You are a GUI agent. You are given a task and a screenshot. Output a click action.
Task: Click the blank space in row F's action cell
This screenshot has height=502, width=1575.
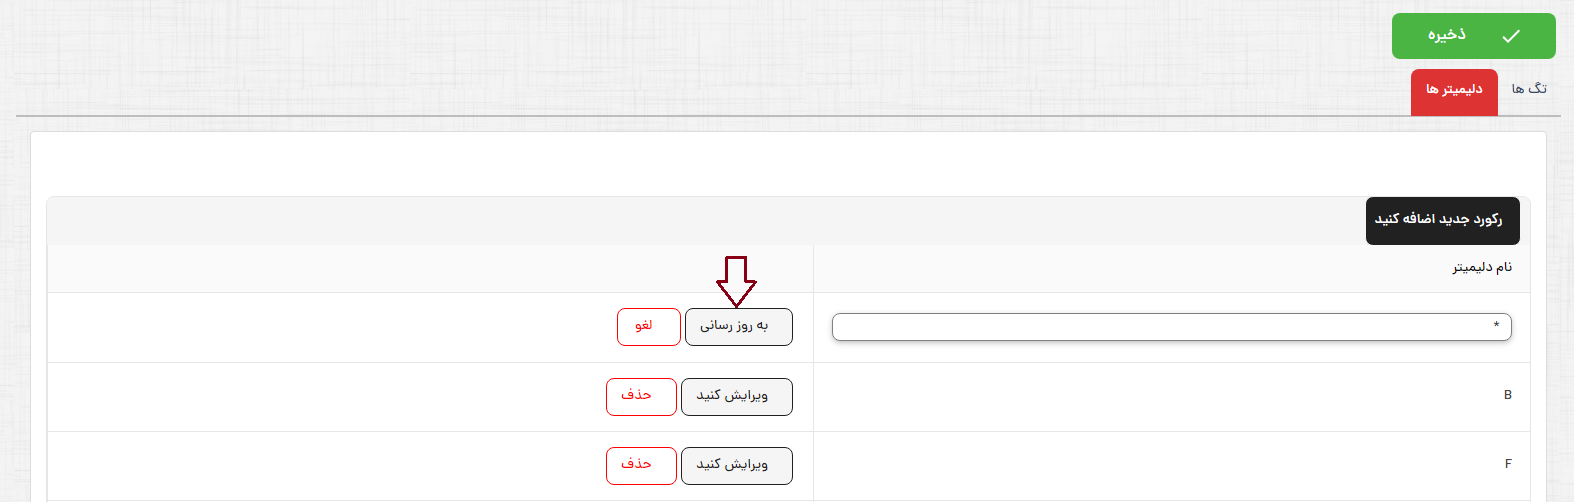[320, 466]
